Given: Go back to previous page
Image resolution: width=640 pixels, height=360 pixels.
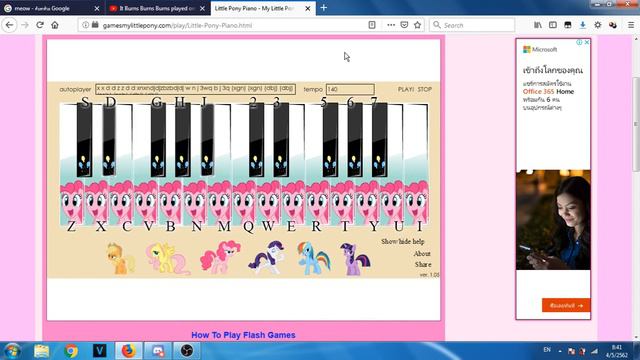Looking at the screenshot, I should point(9,25).
